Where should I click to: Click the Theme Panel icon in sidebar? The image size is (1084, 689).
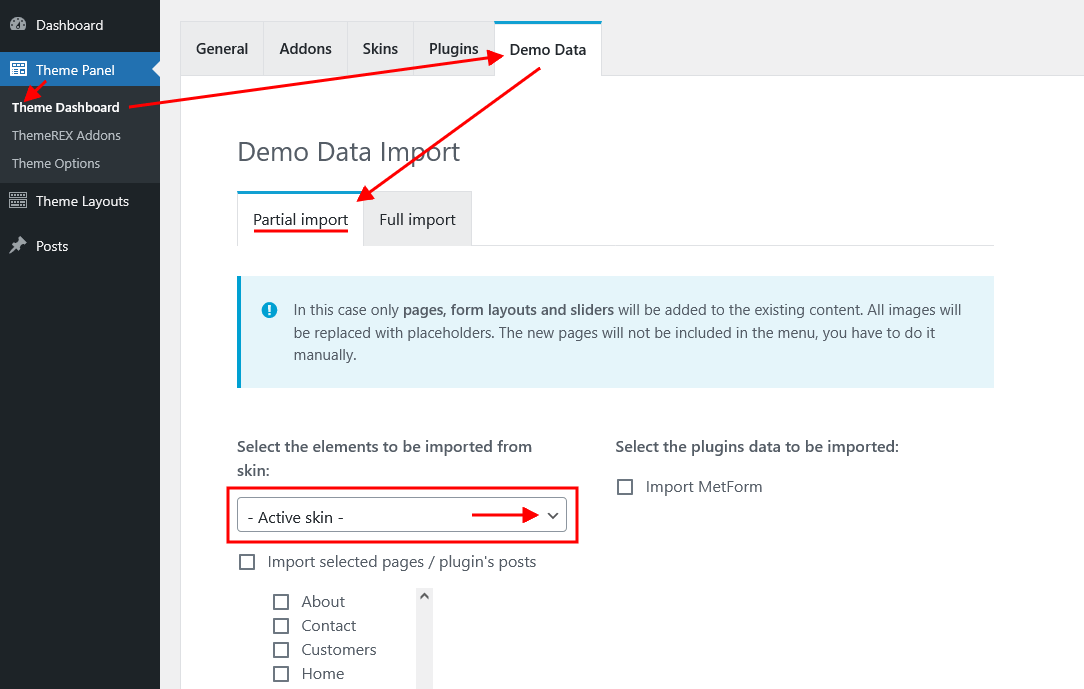point(18,70)
